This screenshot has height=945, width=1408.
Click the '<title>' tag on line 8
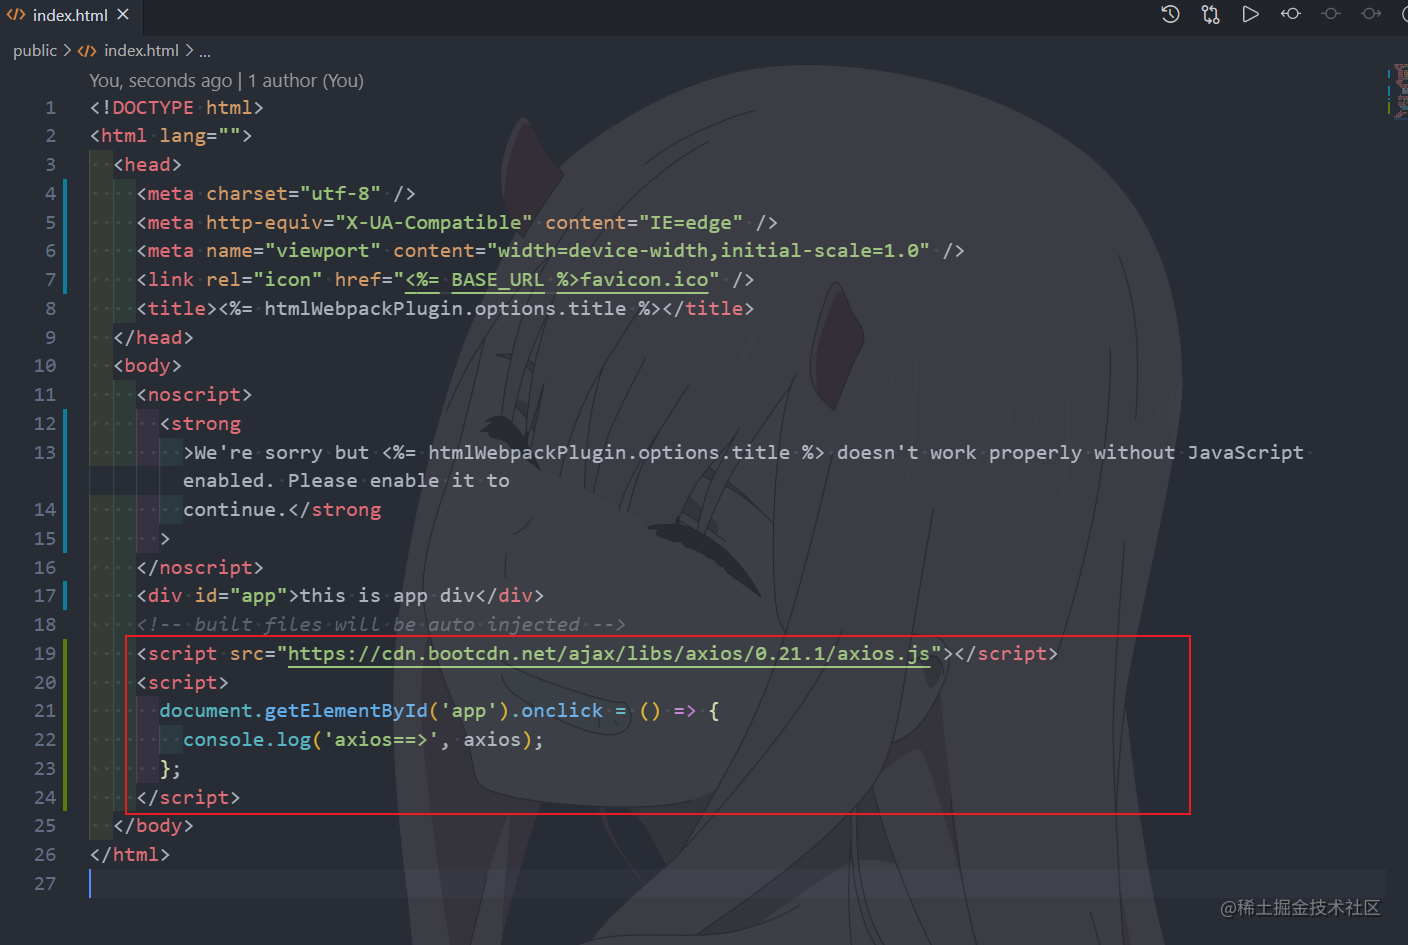point(176,308)
